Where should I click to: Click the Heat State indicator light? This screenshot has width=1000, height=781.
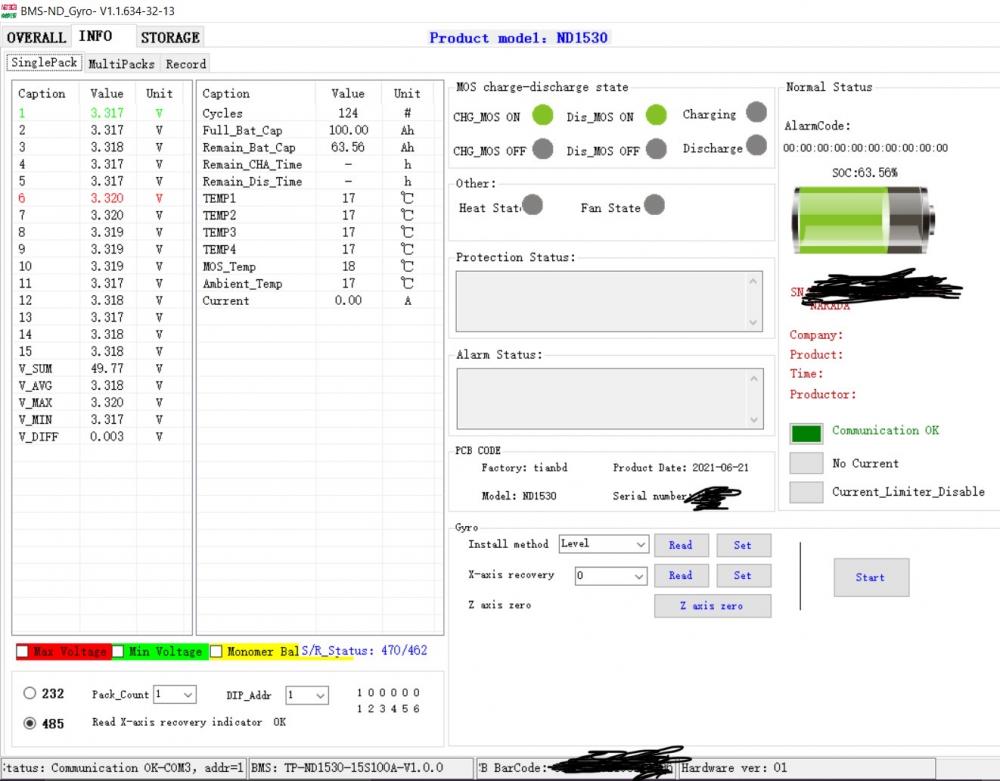533,205
